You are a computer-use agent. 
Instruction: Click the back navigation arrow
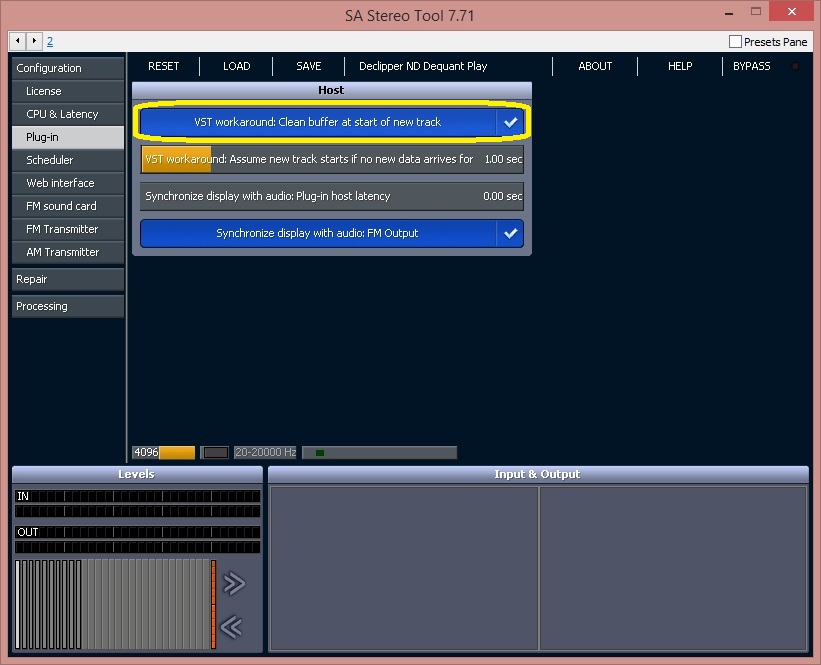18,41
